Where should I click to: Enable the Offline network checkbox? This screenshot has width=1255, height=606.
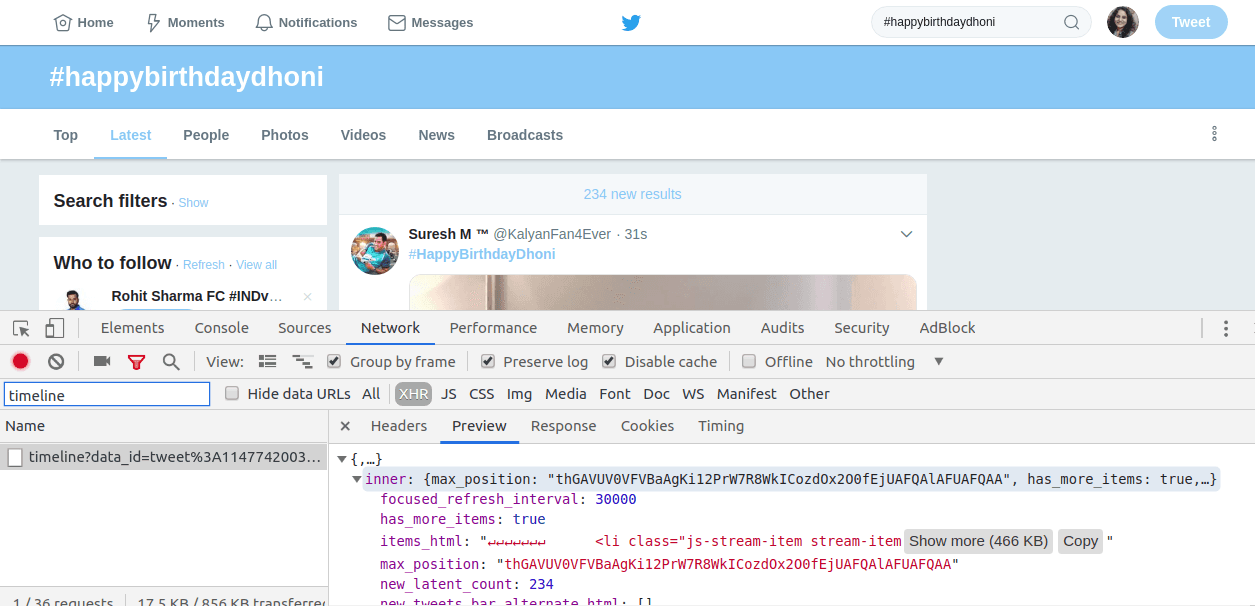coord(749,361)
